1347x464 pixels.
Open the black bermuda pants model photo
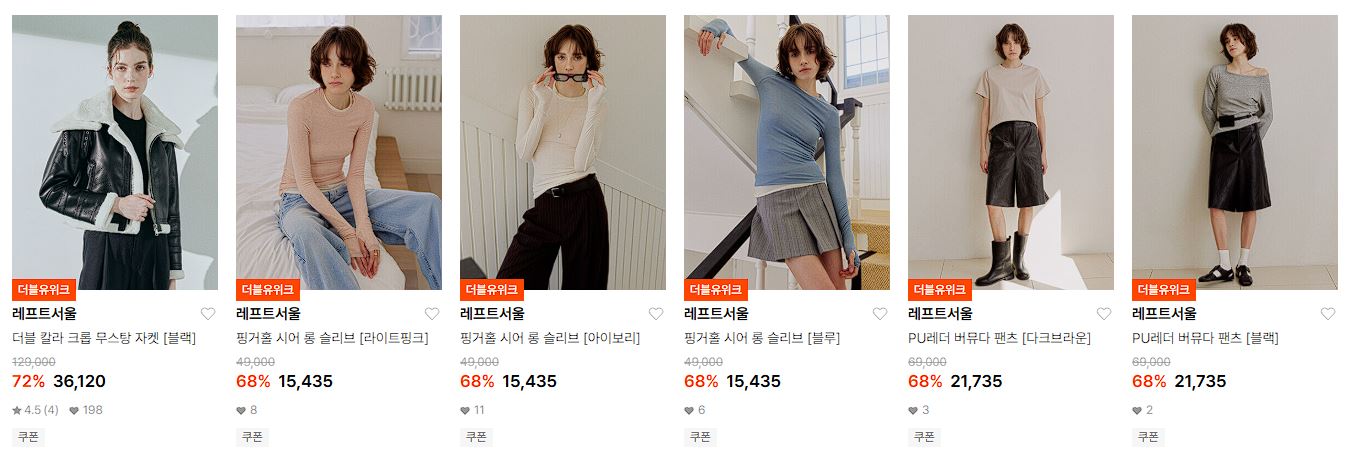(1234, 152)
